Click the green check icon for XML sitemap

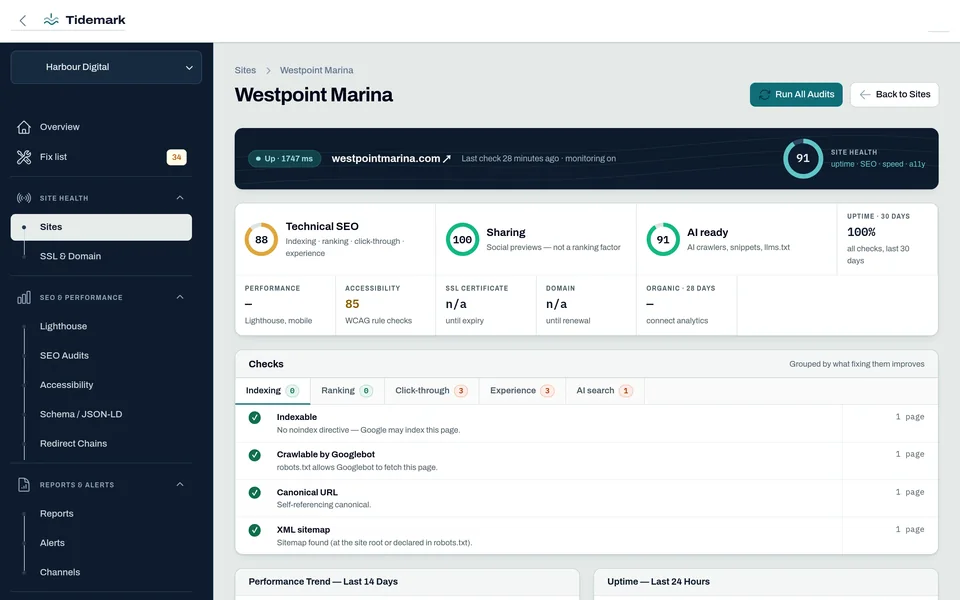255,530
